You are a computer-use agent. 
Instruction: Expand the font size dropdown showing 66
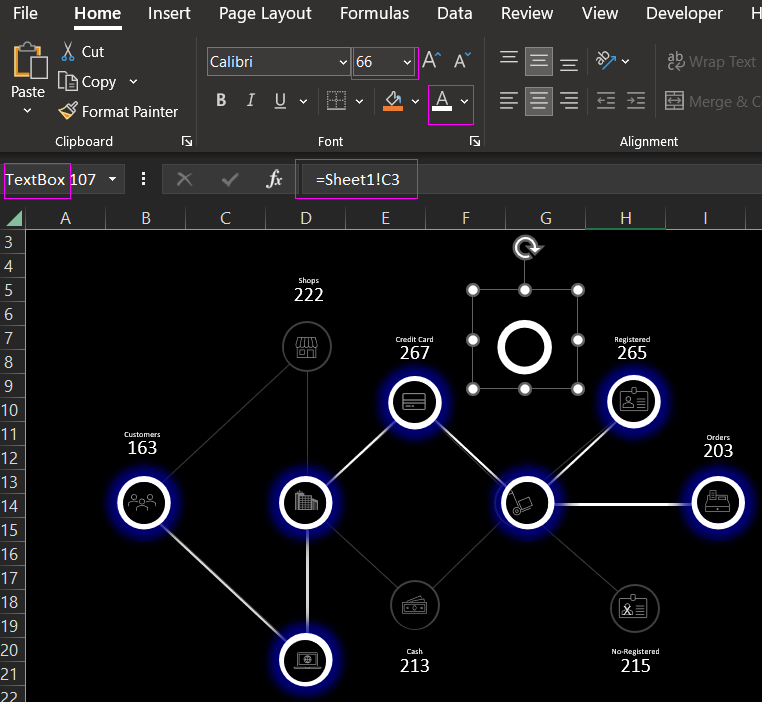pos(407,62)
